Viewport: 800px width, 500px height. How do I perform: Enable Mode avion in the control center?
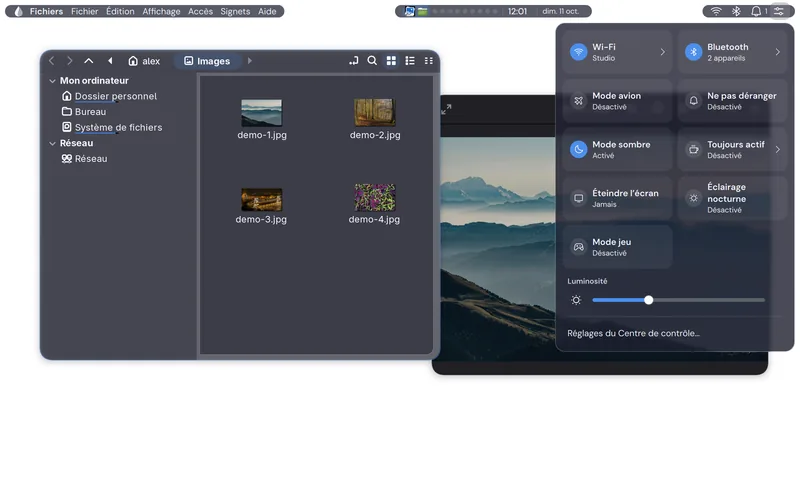point(617,101)
